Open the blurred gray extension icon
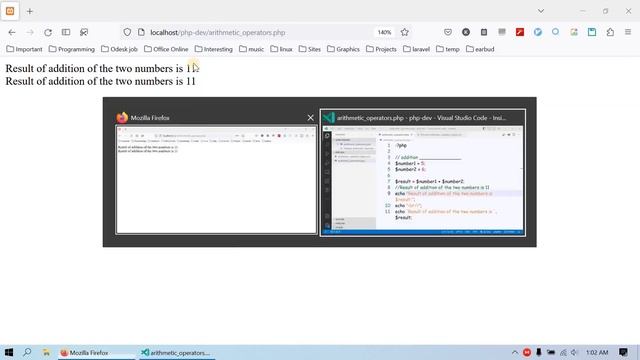The height and width of the screenshot is (360, 640). coord(502,32)
